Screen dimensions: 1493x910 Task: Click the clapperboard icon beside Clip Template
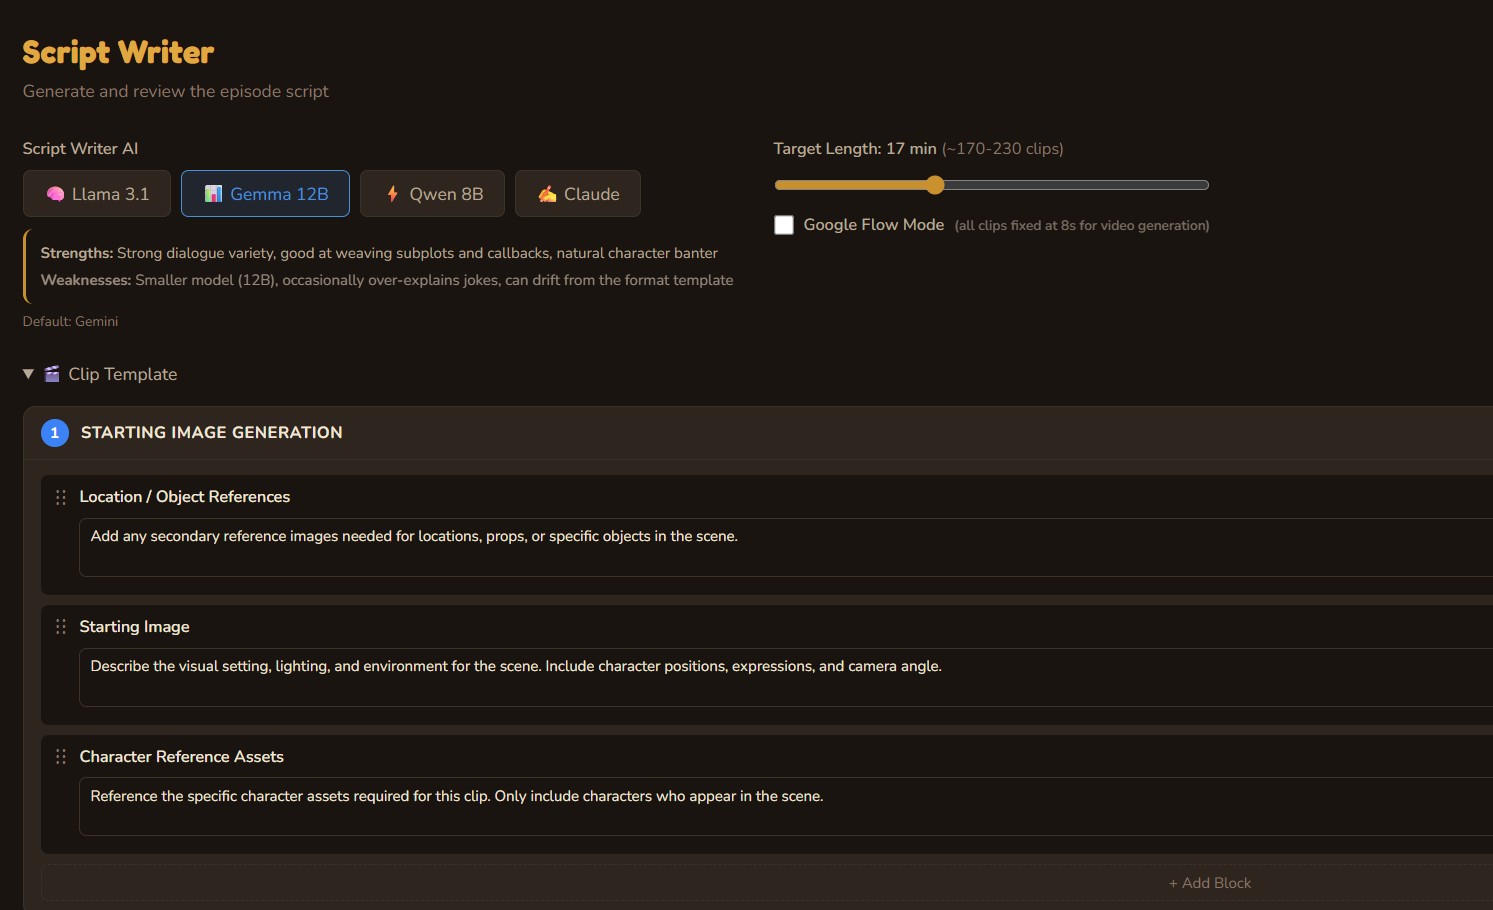[x=52, y=374]
